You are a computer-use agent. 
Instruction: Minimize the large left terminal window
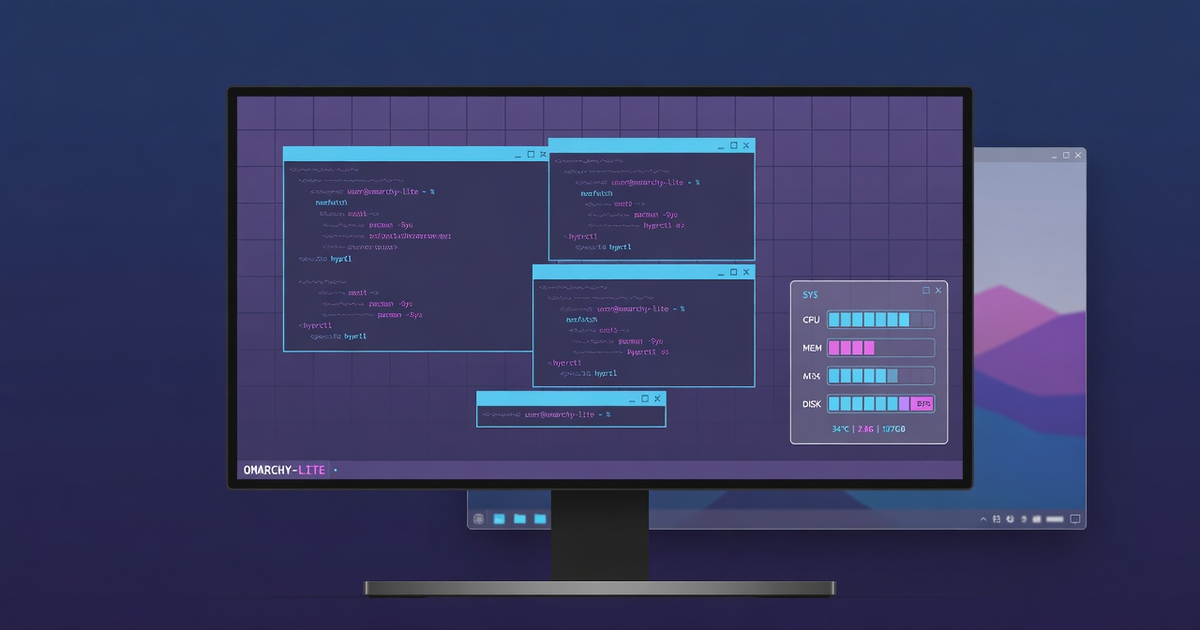tap(516, 155)
